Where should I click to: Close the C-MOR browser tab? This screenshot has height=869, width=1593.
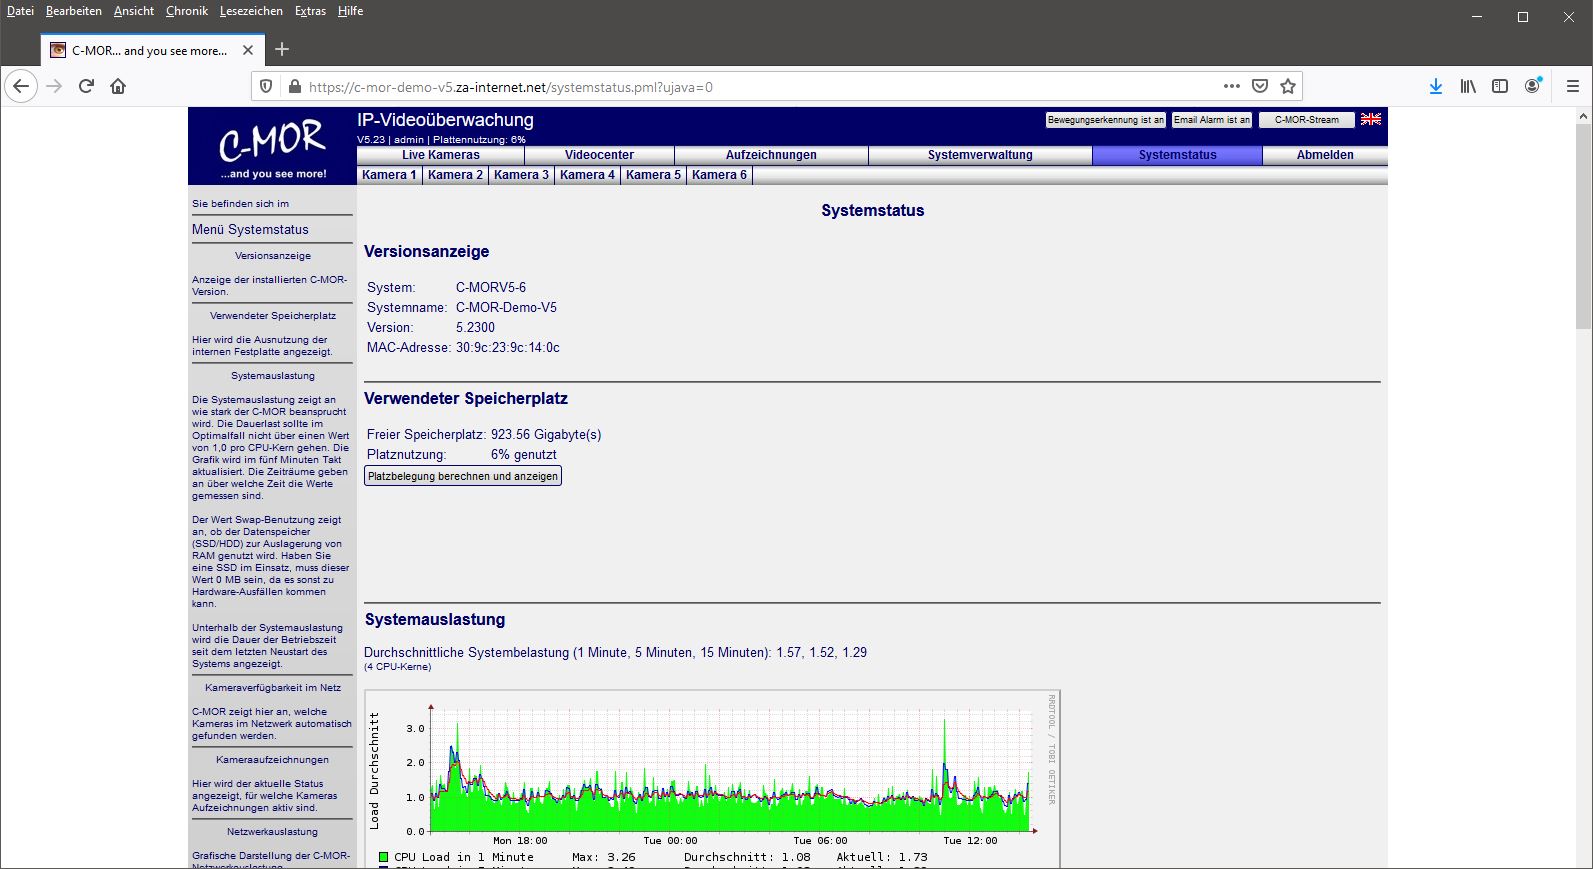click(x=248, y=50)
